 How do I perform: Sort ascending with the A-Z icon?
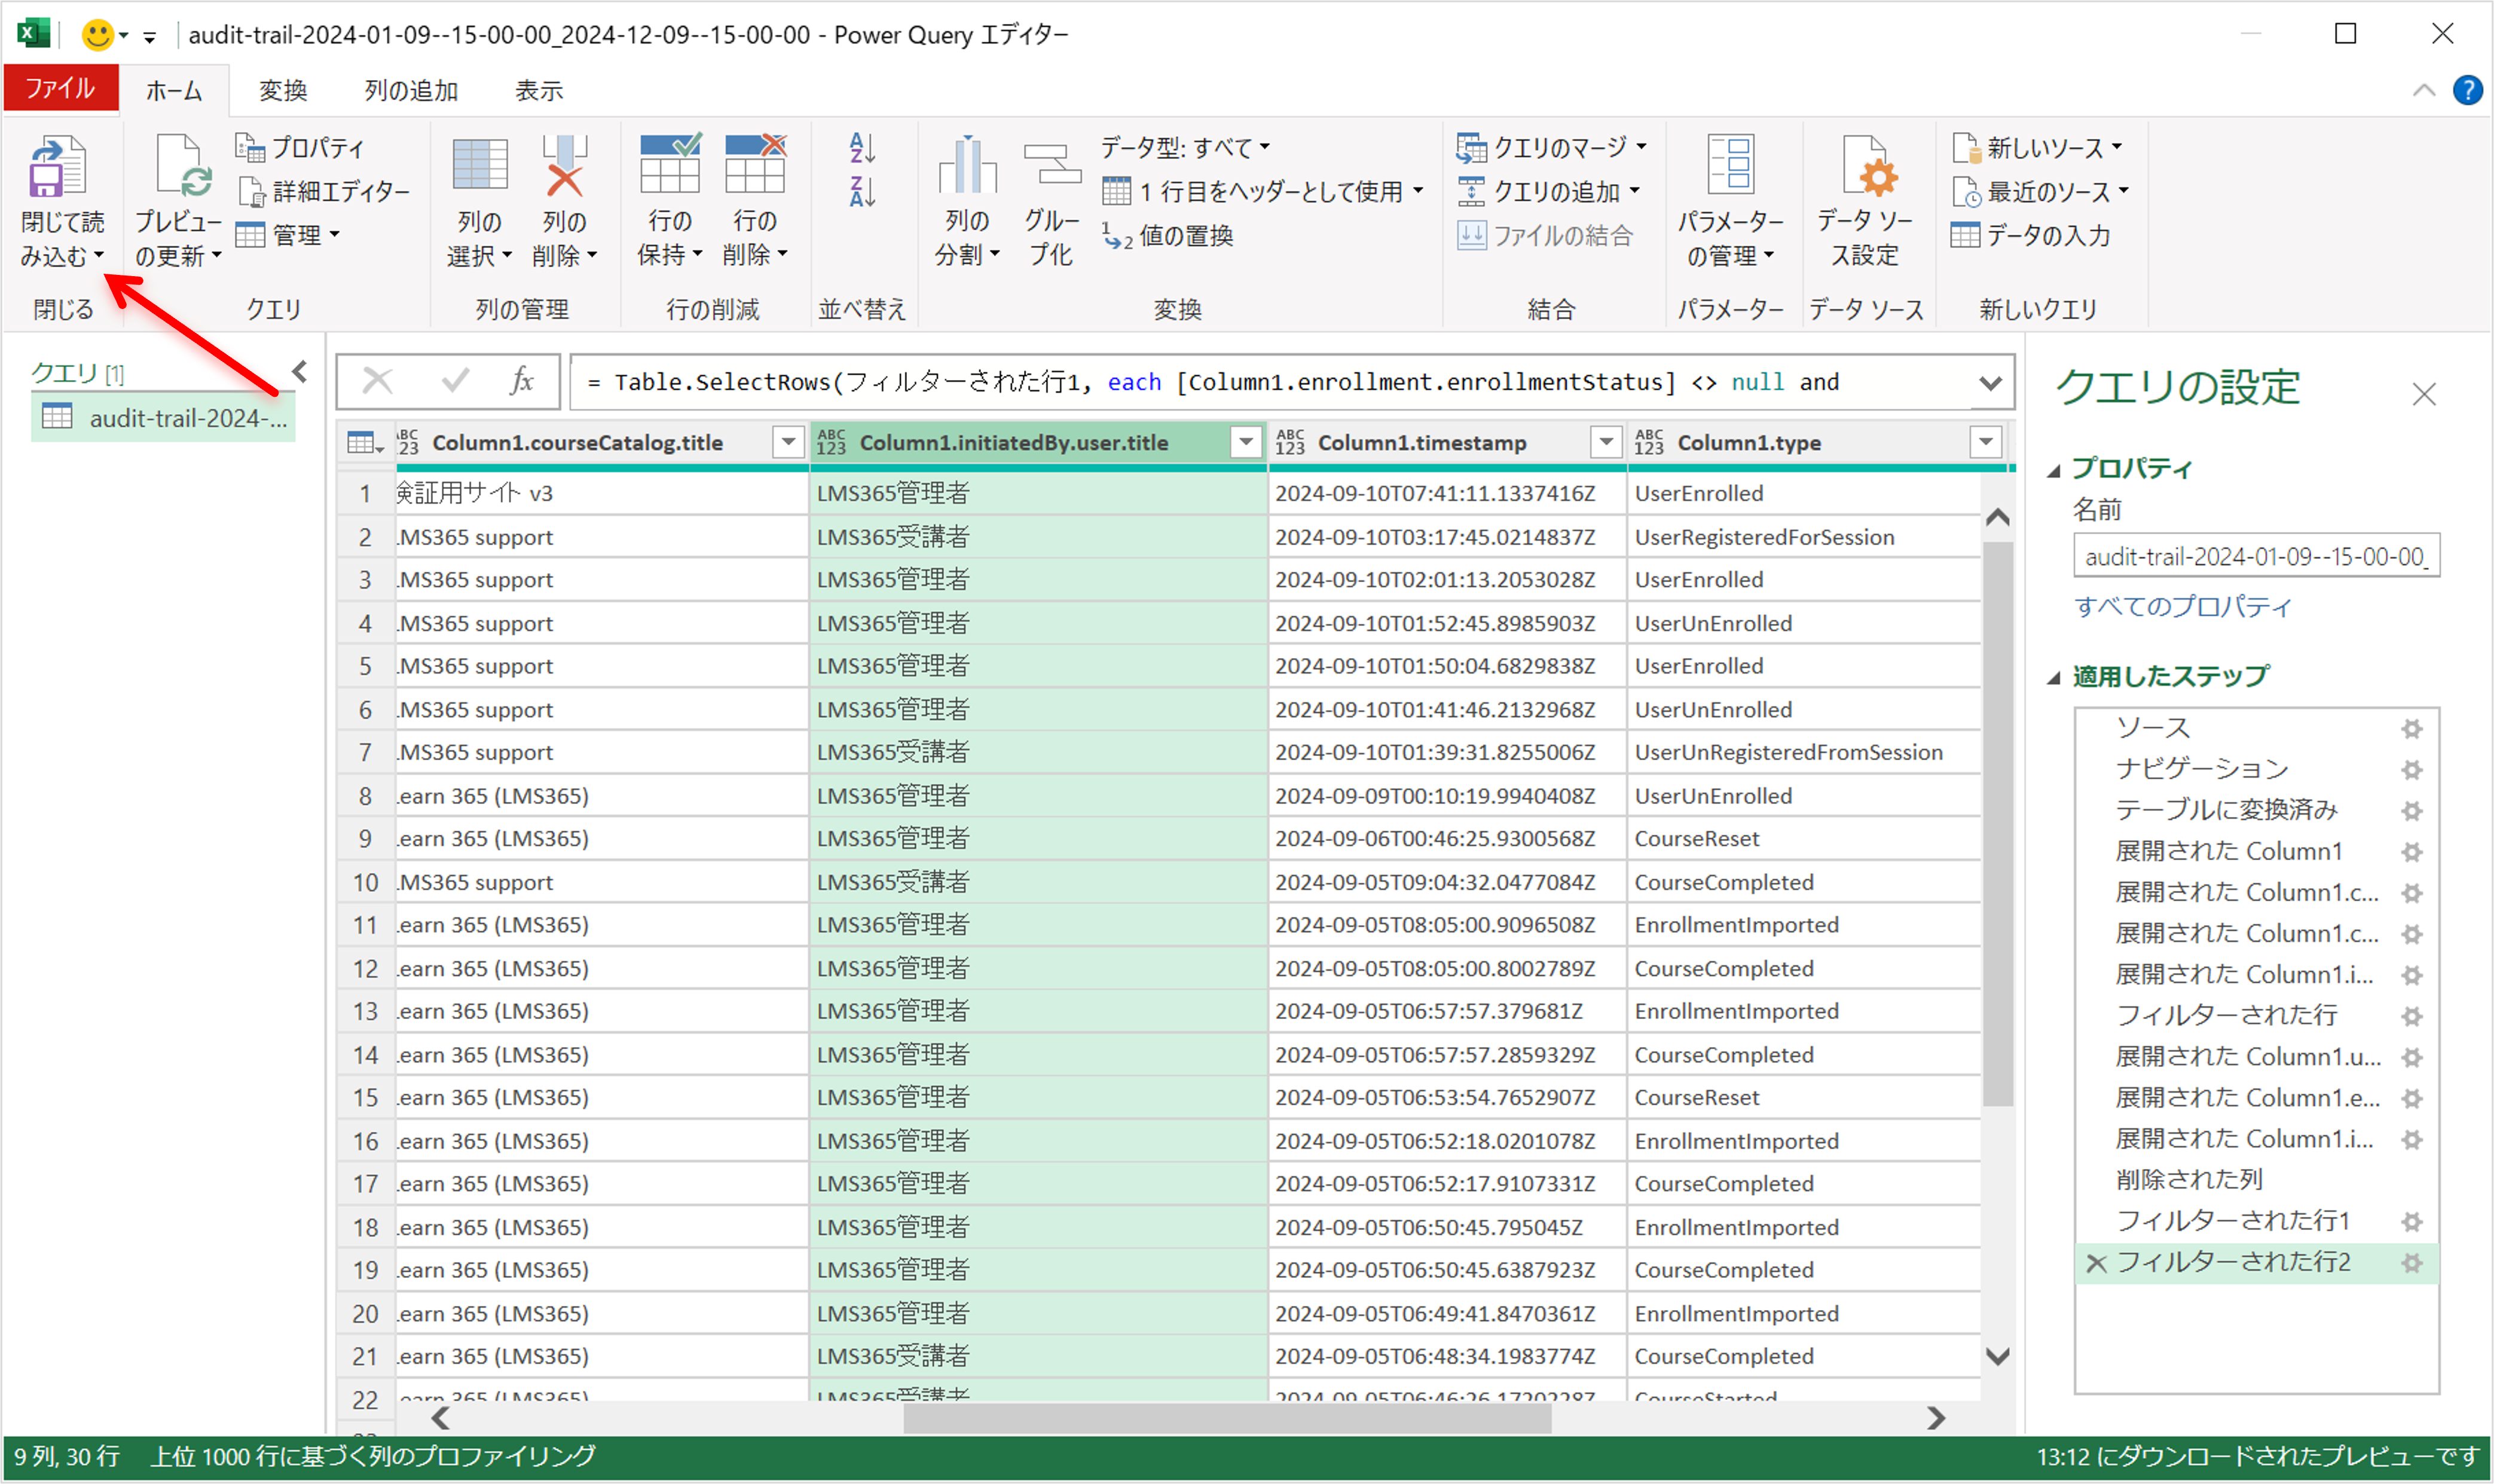[862, 148]
